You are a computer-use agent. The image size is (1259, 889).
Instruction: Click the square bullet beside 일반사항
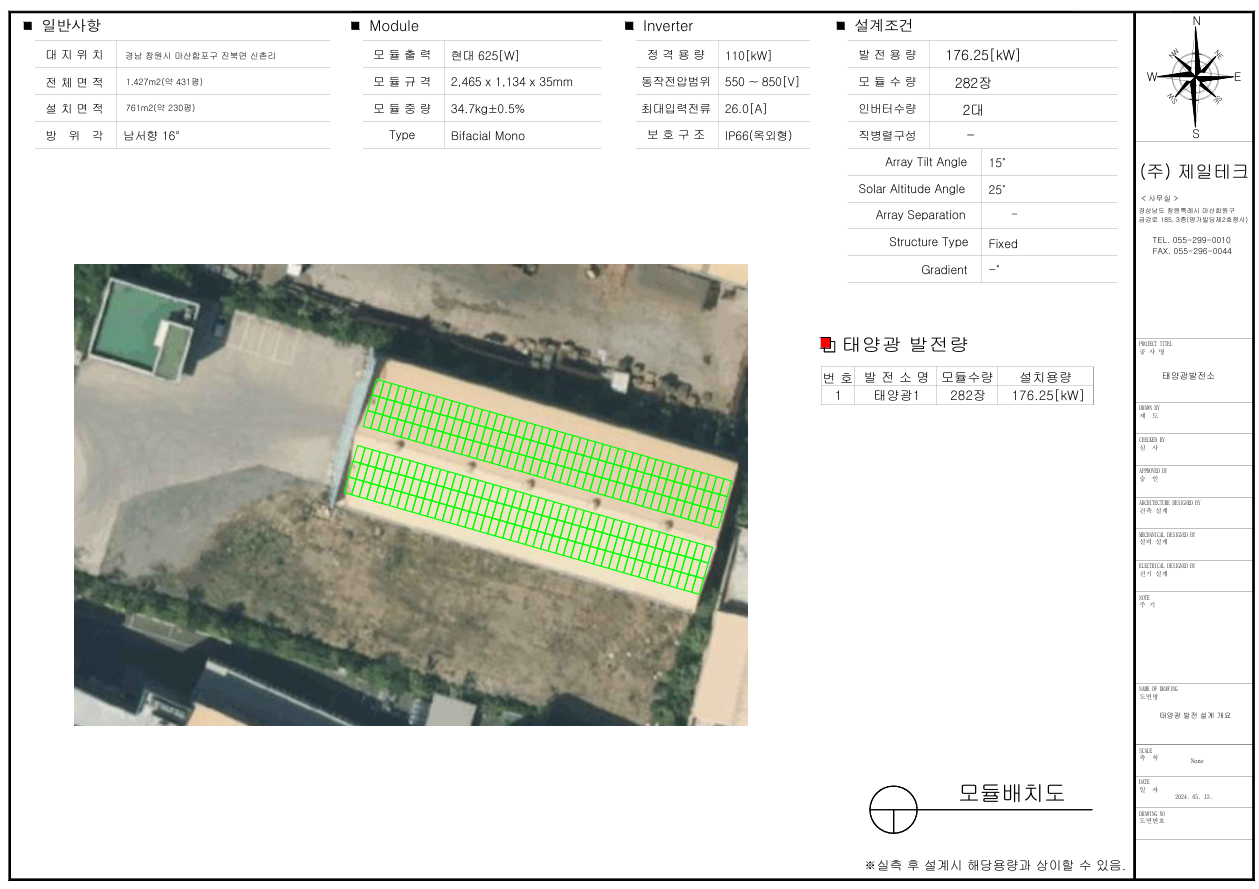tap(27, 26)
